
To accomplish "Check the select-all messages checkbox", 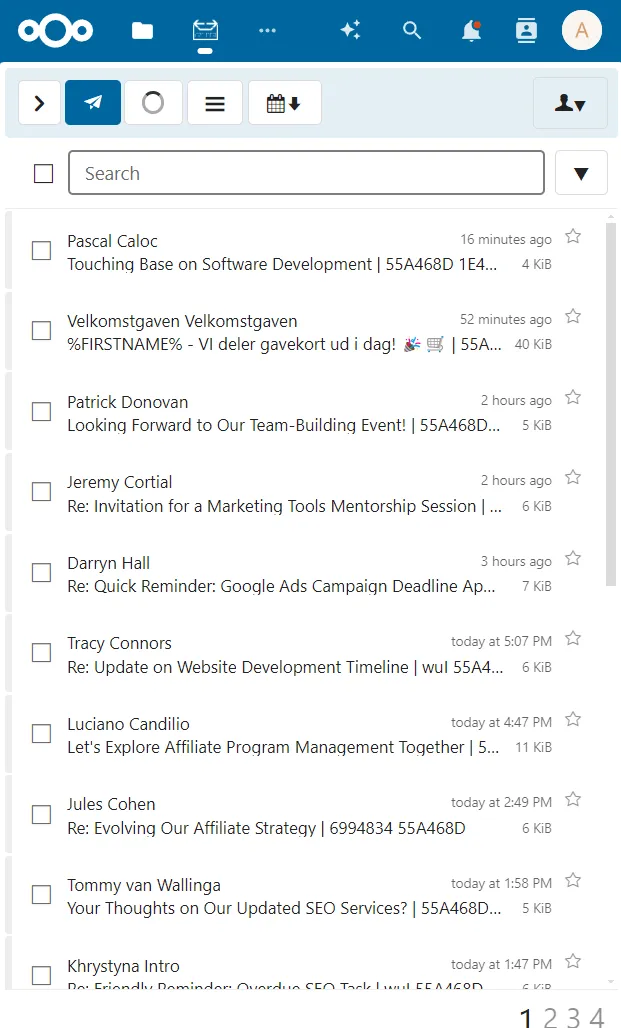I will (x=43, y=174).
